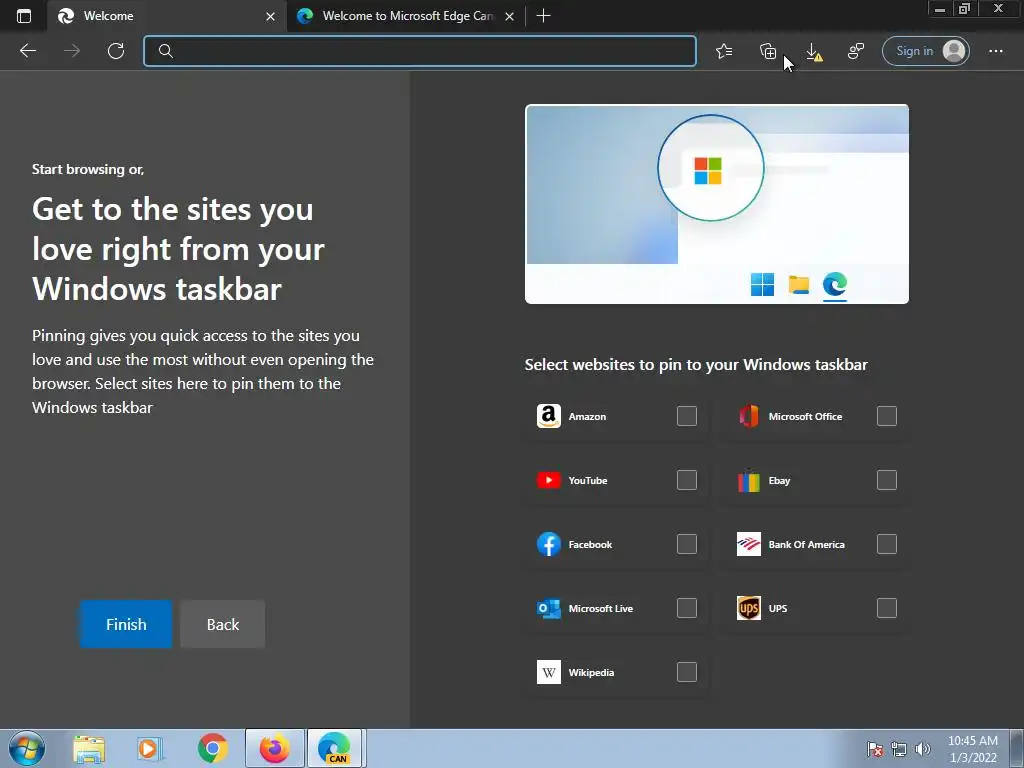Open the Windows Start orb
1024x768 pixels.
pyautogui.click(x=27, y=748)
